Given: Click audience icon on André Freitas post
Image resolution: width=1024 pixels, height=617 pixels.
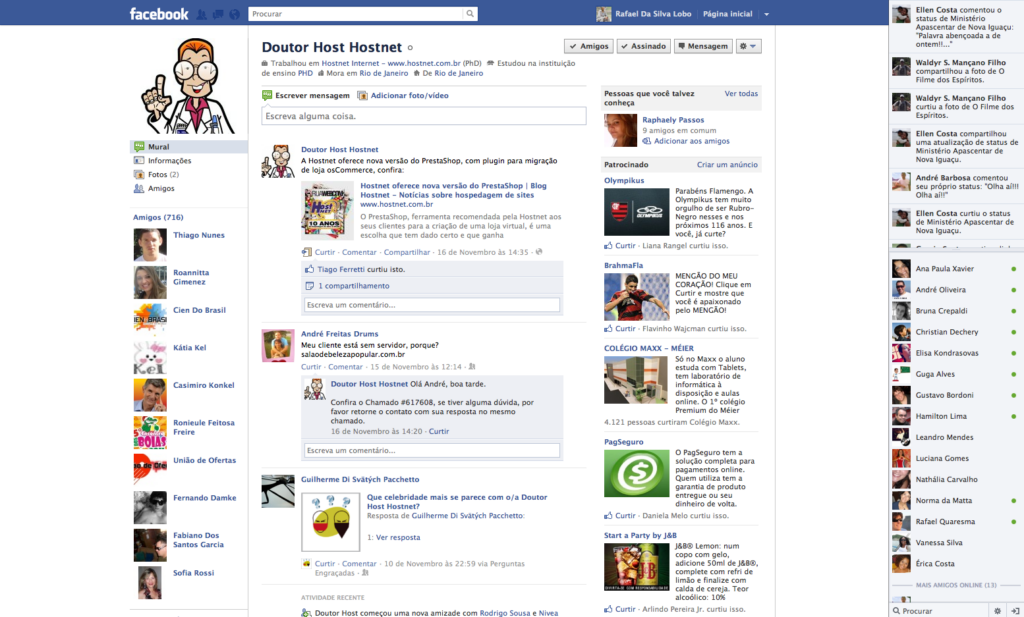Looking at the screenshot, I should (472, 367).
